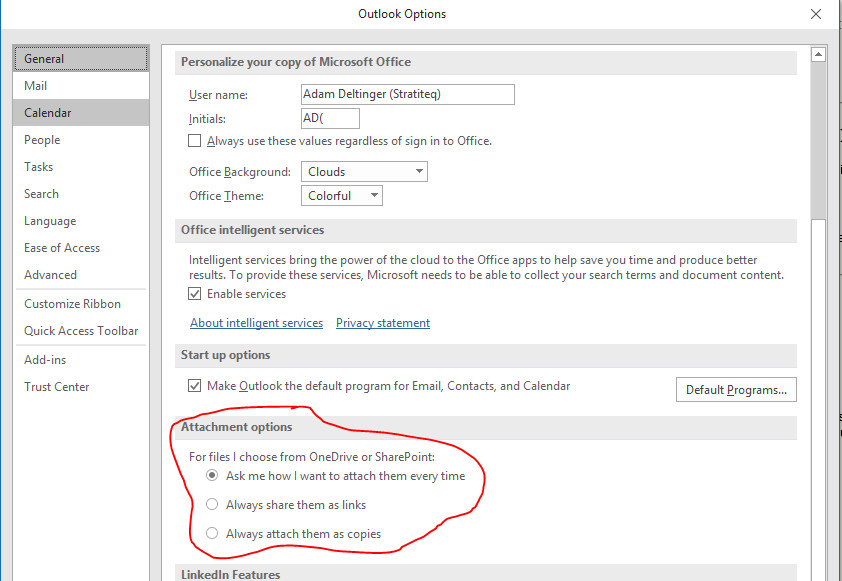Viewport: 842px width, 581px height.
Task: Open Add-ins options category
Action: coord(81,360)
